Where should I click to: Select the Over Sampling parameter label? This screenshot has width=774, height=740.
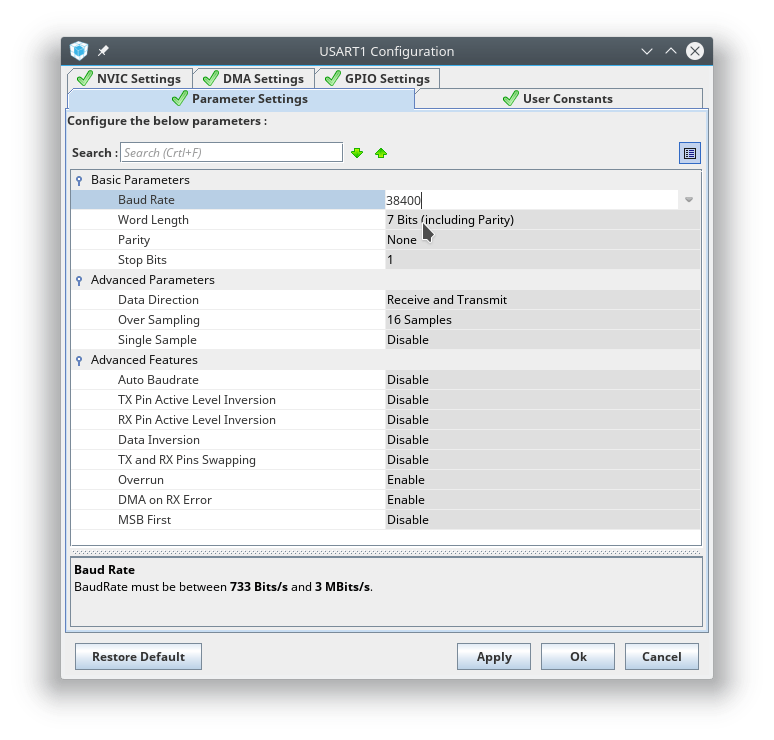[x=158, y=320]
